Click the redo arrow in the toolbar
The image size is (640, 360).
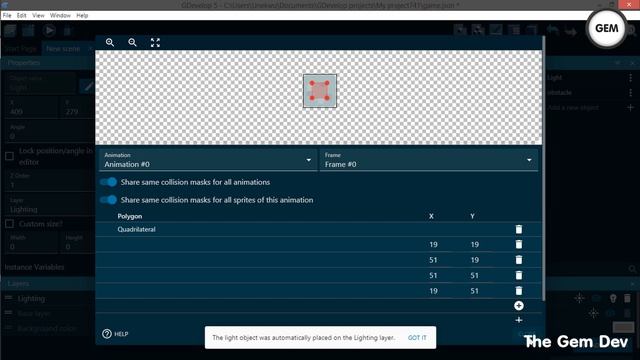(x=571, y=31)
